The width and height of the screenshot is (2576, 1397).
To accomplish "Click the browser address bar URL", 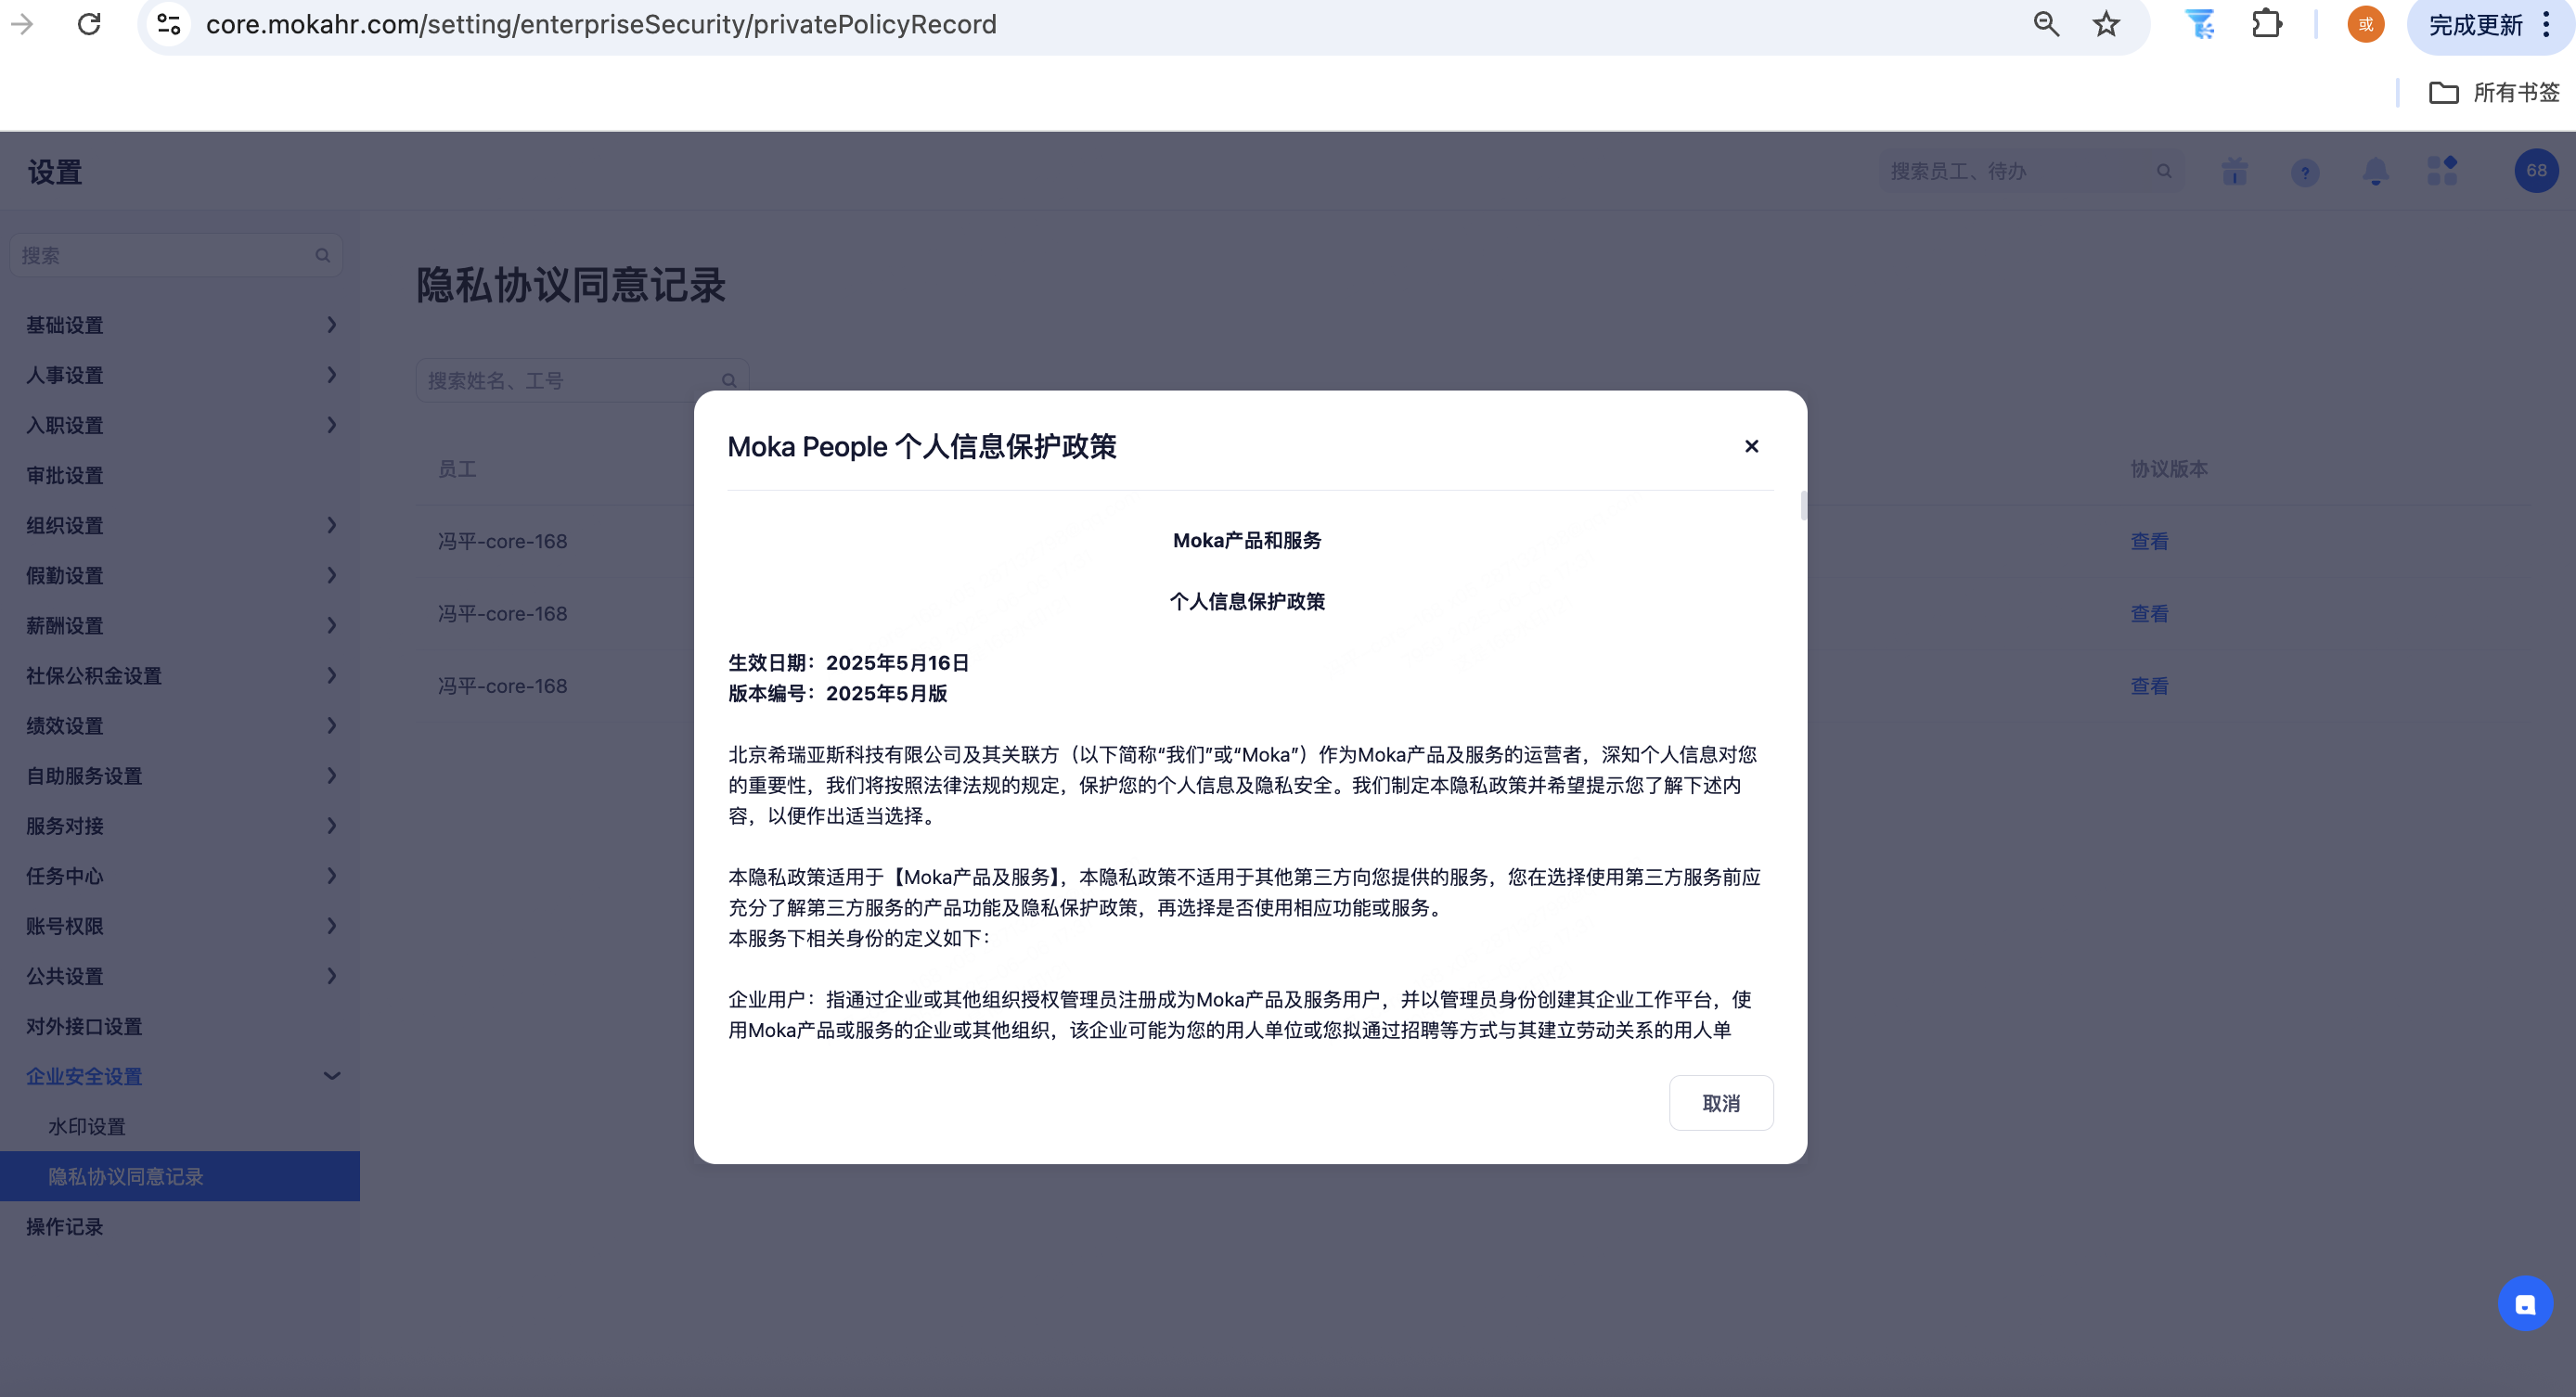I will pyautogui.click(x=601, y=24).
